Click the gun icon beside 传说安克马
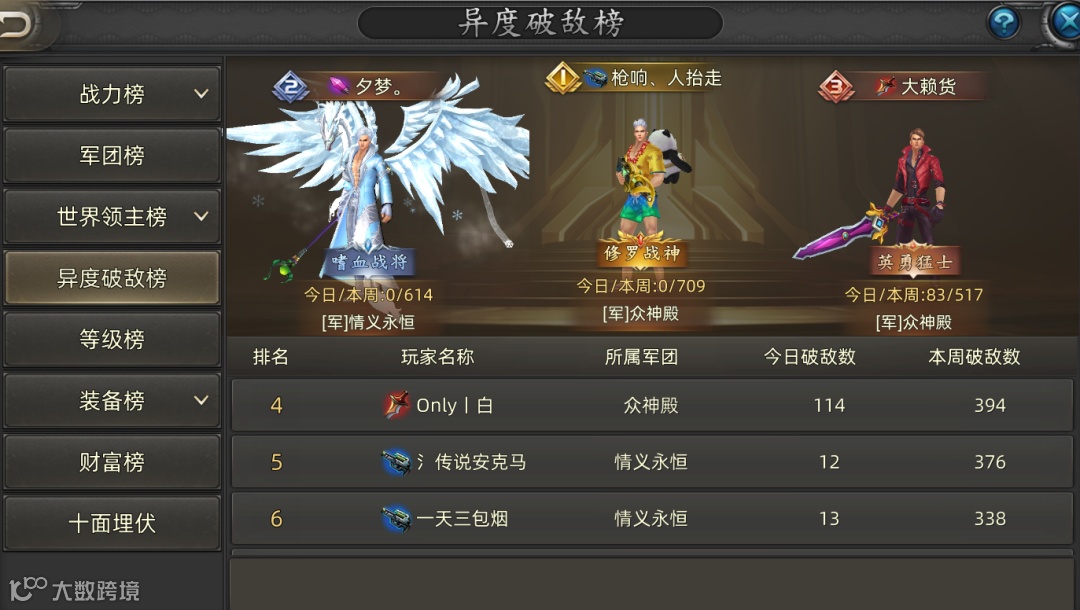The width and height of the screenshot is (1080, 610). 396,461
